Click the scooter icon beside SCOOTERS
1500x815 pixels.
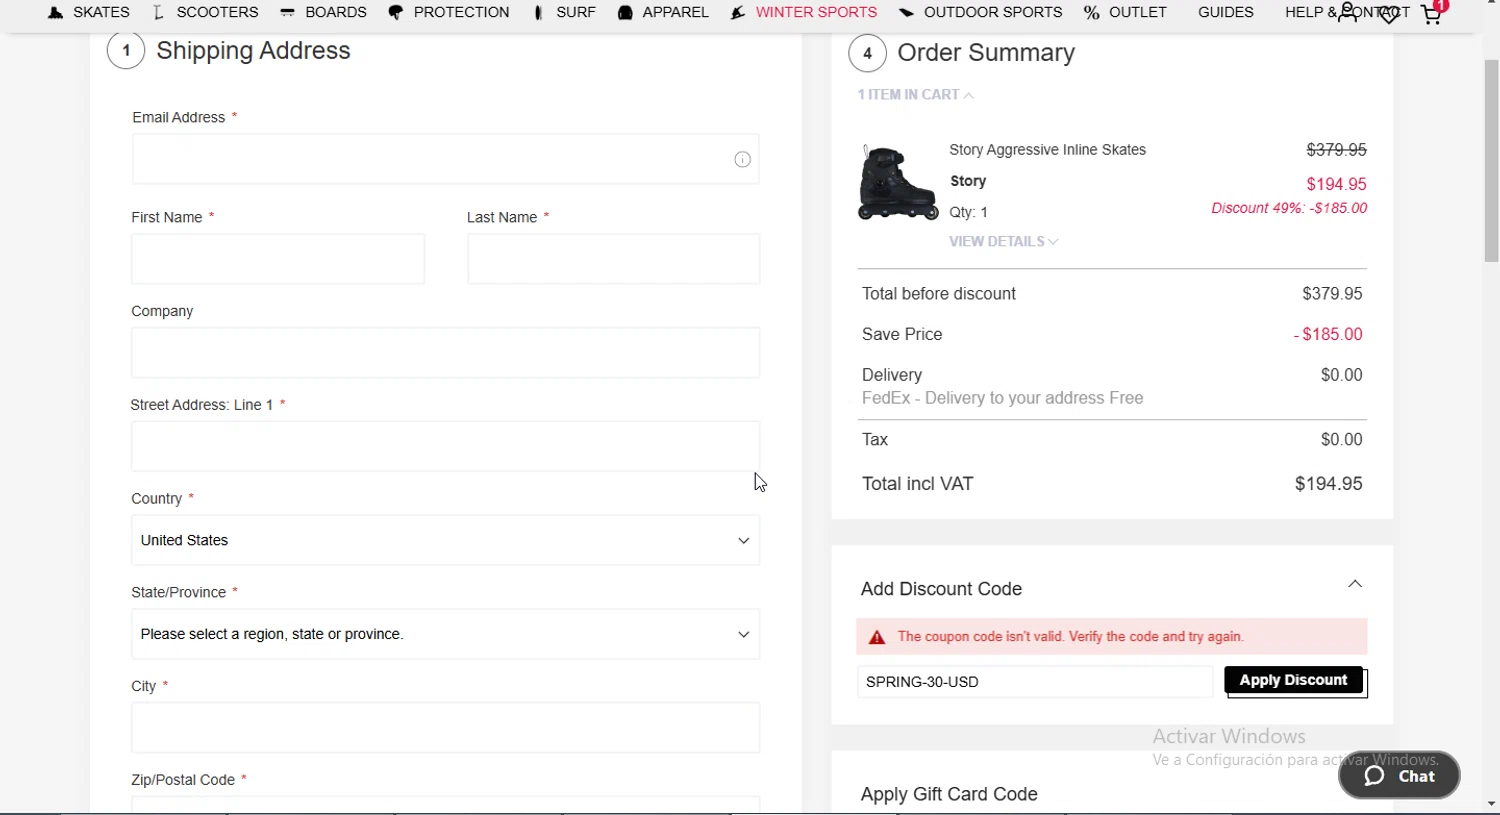point(158,13)
